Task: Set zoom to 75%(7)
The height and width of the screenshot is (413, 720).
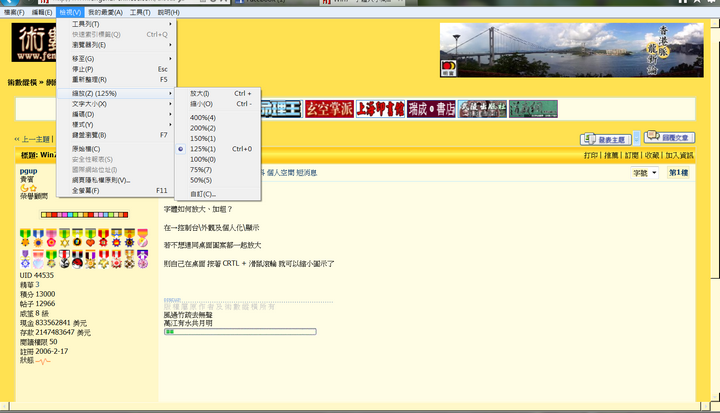Action: click(x=218, y=170)
